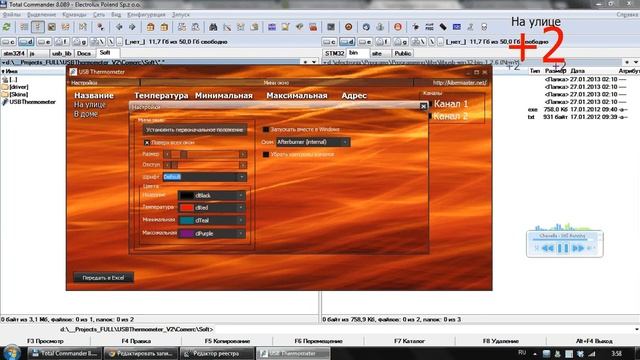640x360 pixels.
Task: Open the left panel favorites star button
Action: 305,62
